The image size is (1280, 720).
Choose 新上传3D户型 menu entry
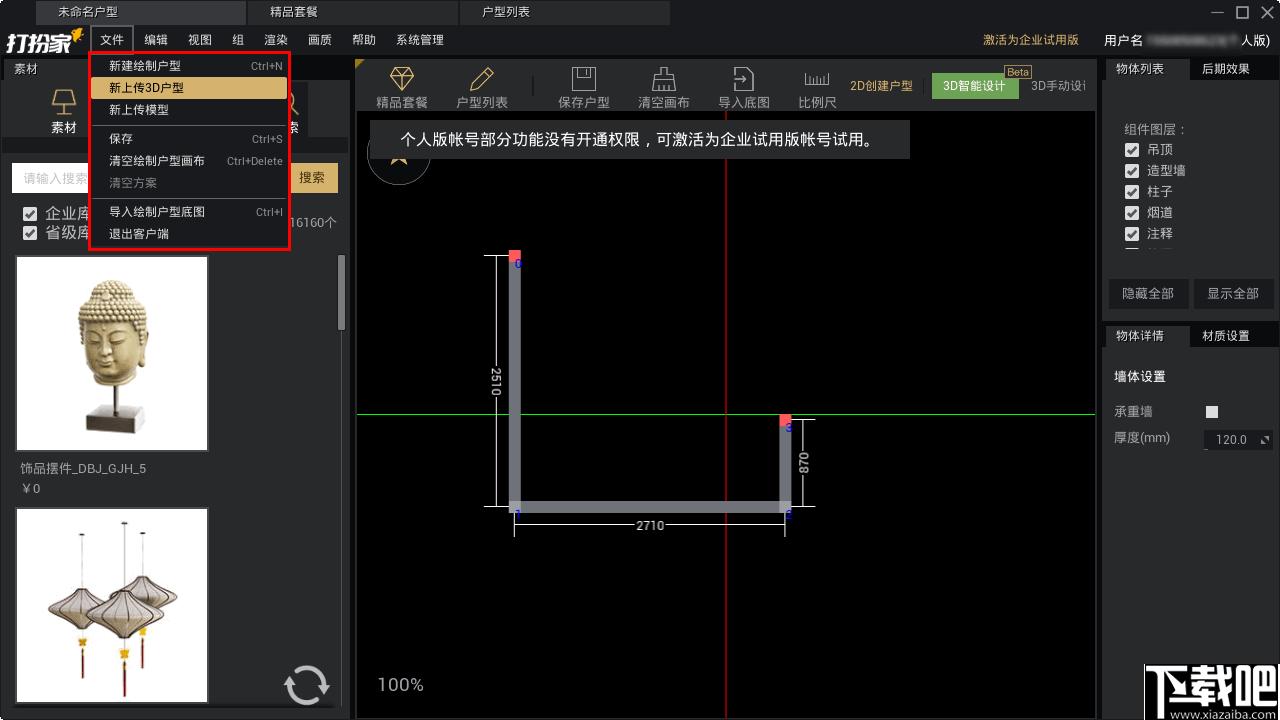click(x=189, y=88)
